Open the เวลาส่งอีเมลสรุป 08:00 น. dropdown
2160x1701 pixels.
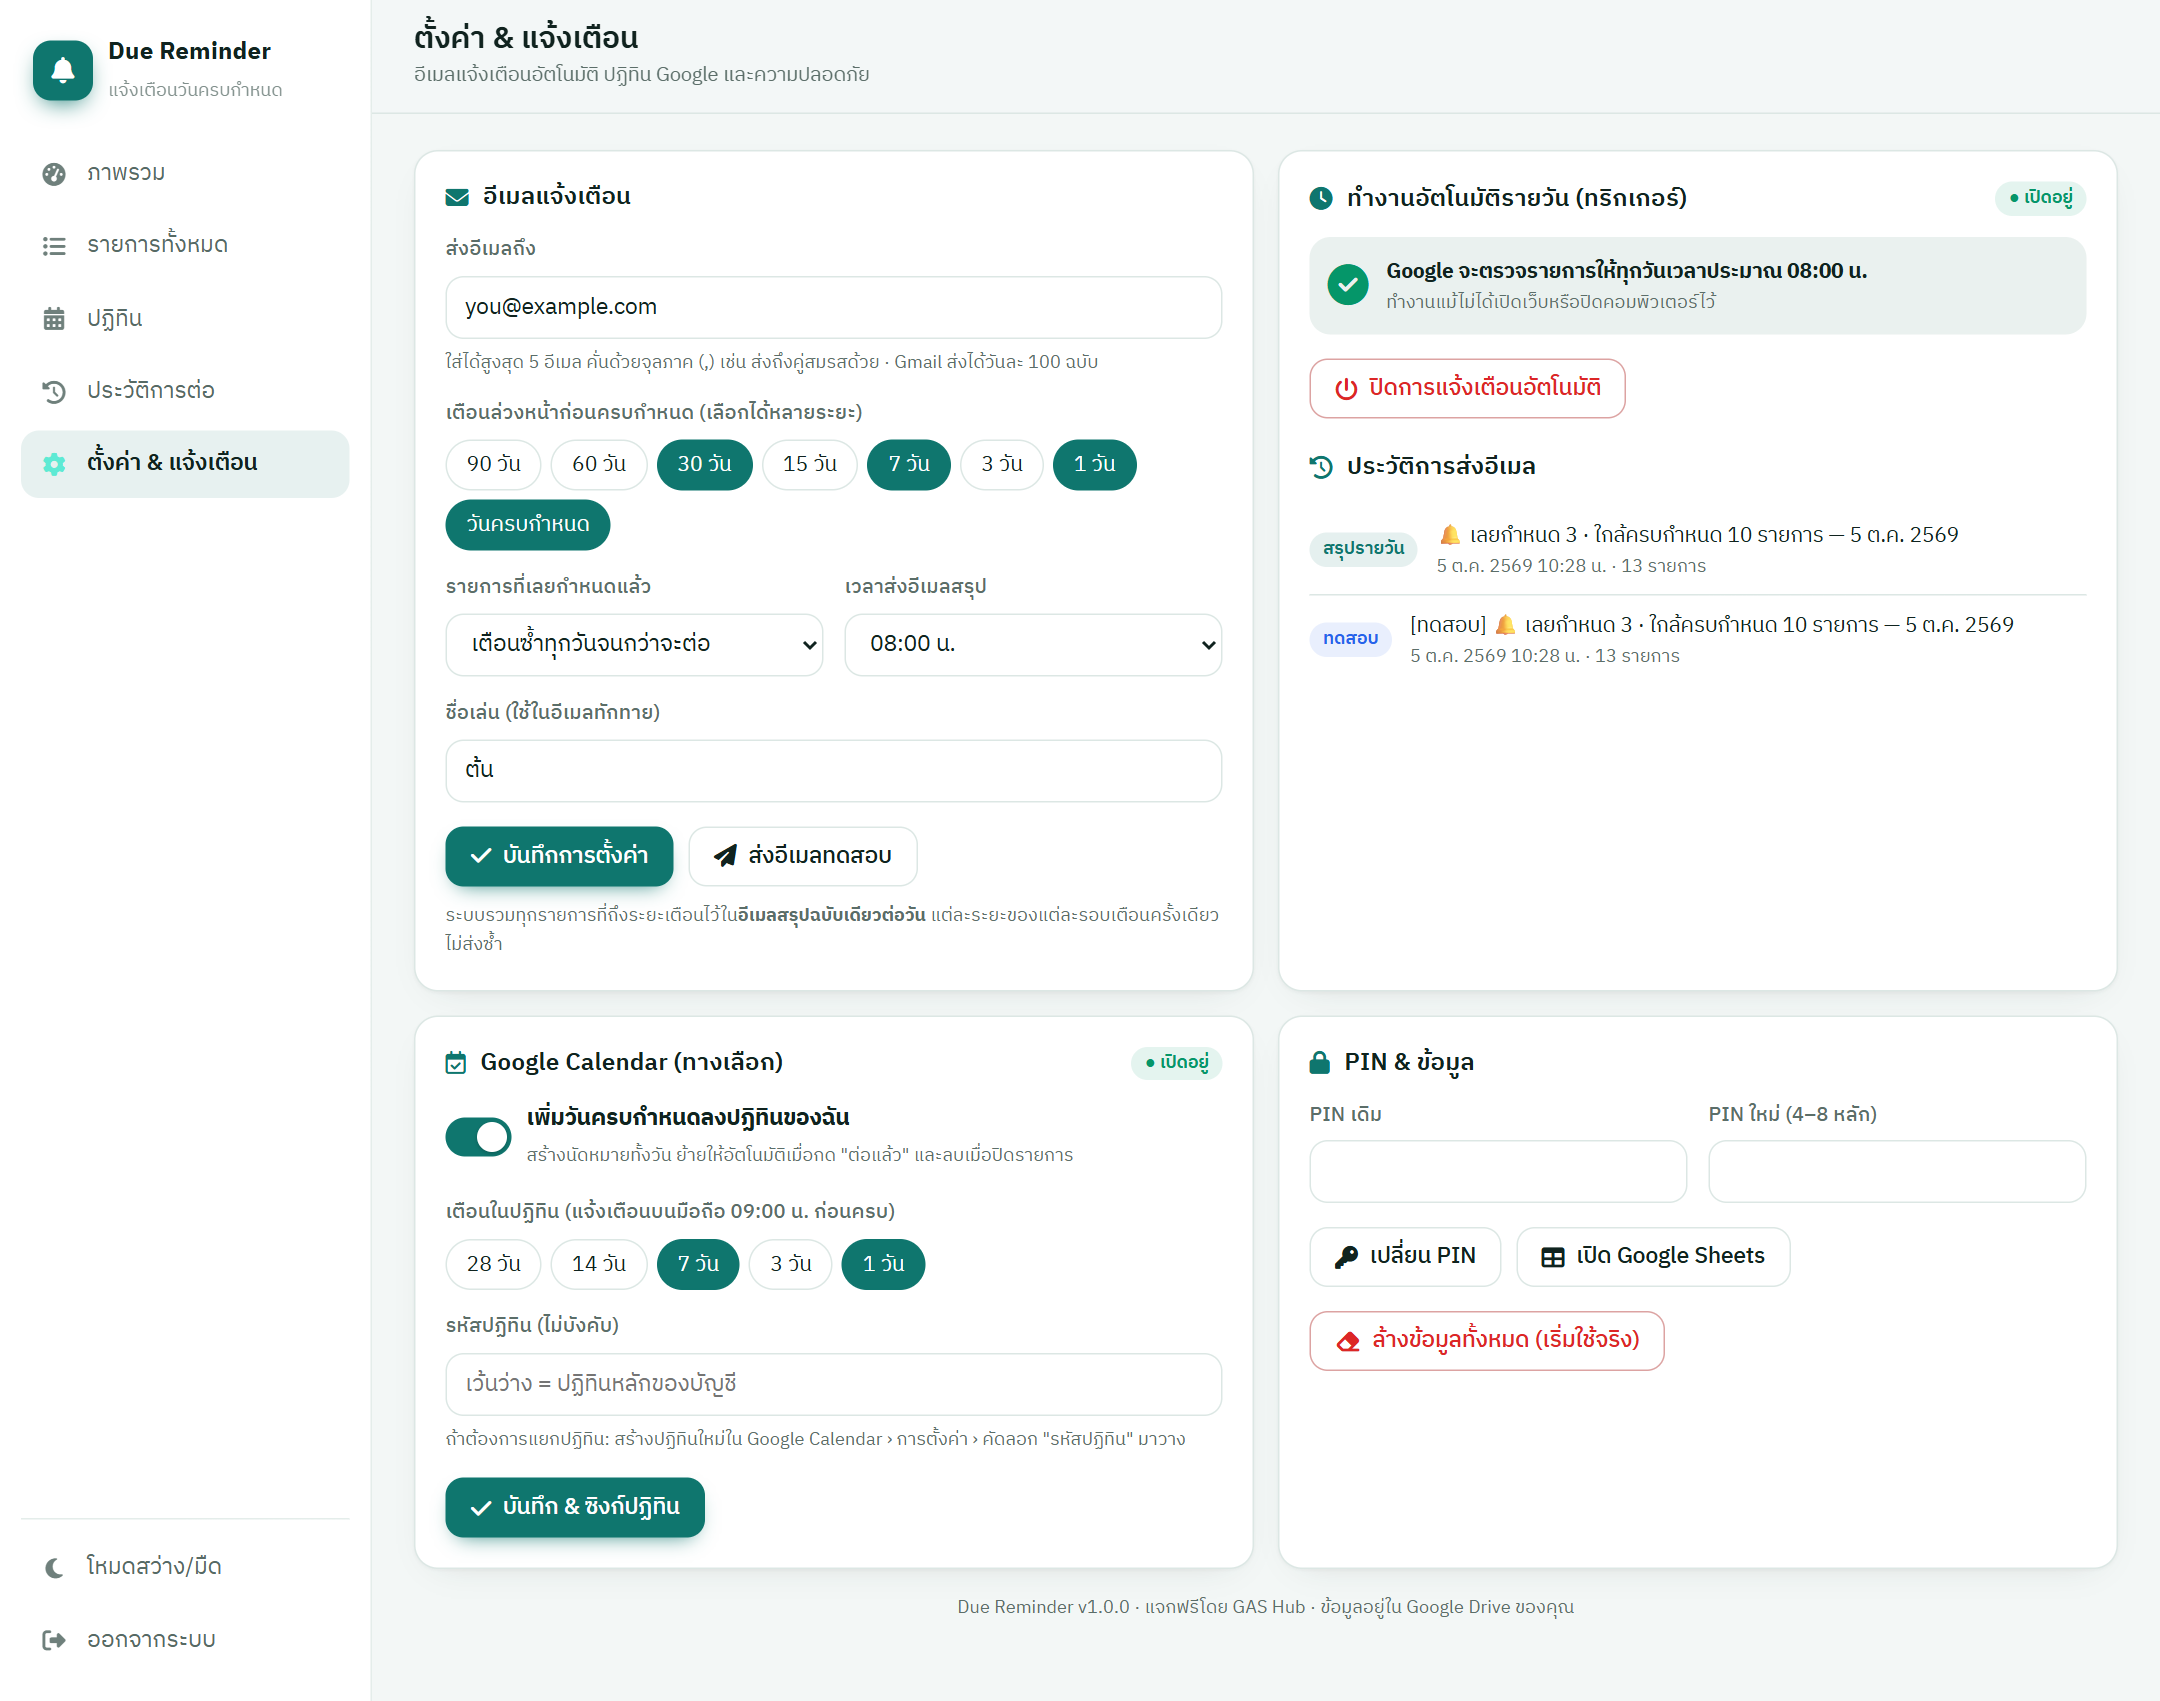pyautogui.click(x=1033, y=645)
